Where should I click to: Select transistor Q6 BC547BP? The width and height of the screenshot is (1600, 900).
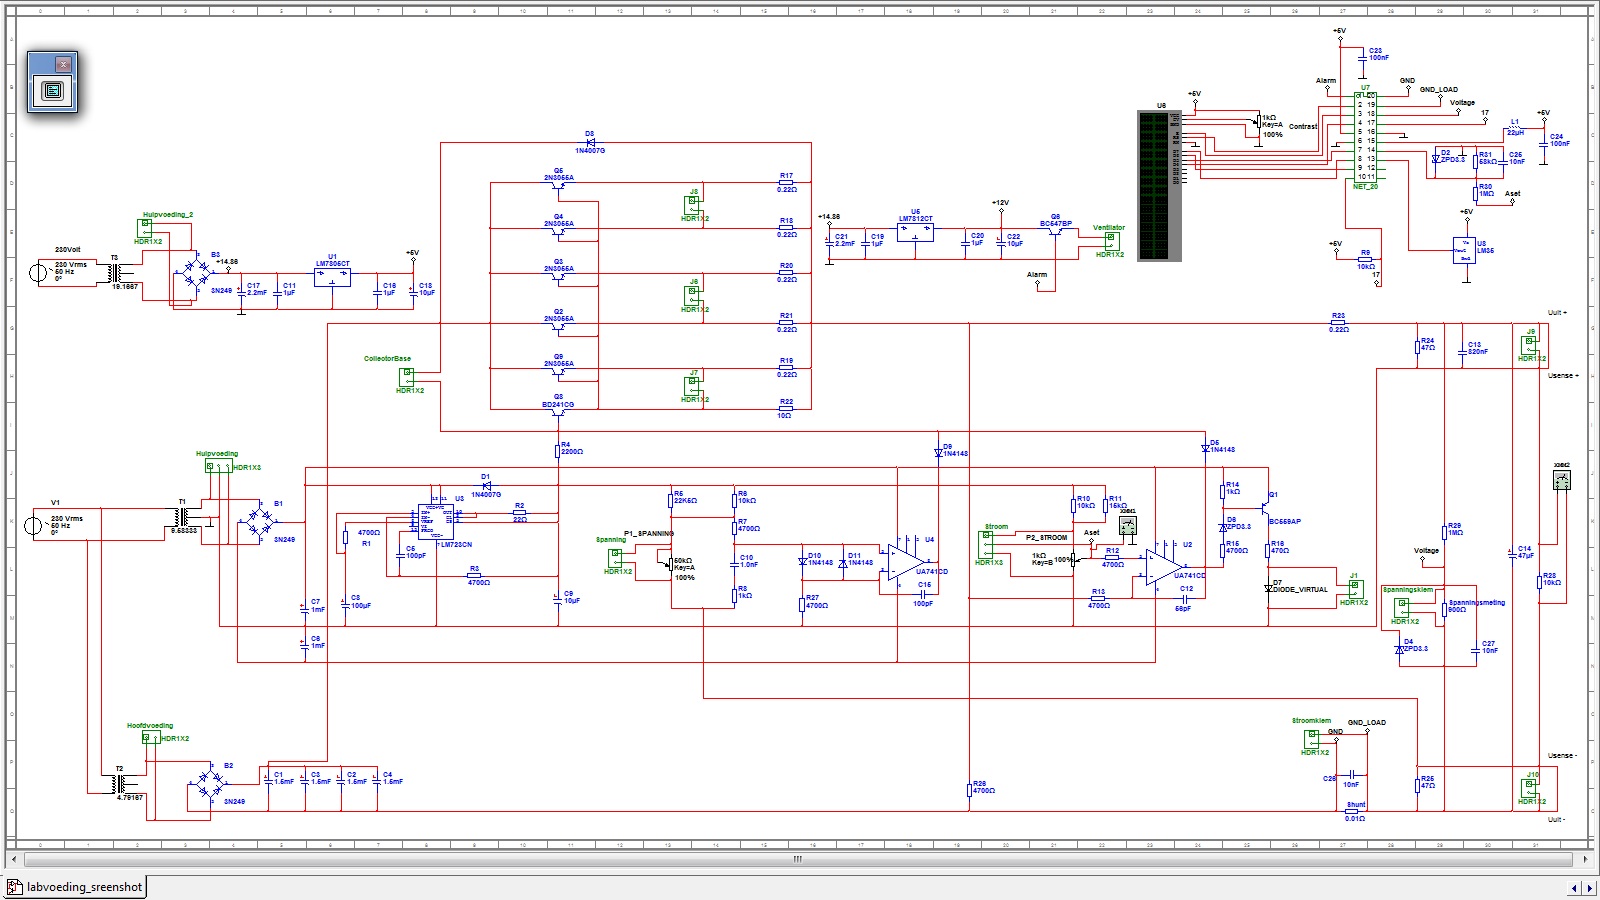pos(1056,230)
